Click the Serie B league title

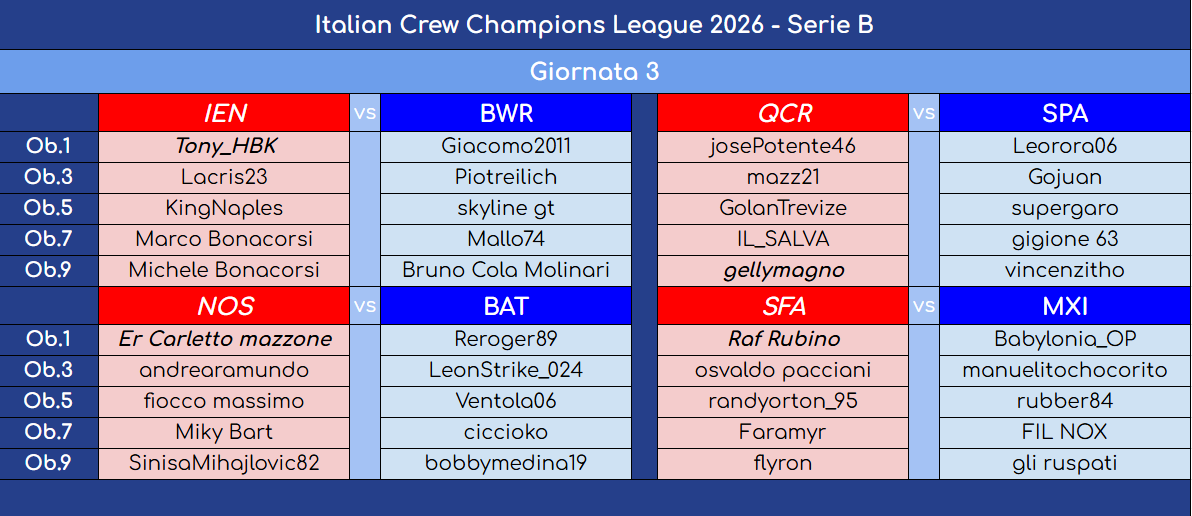(x=595, y=25)
